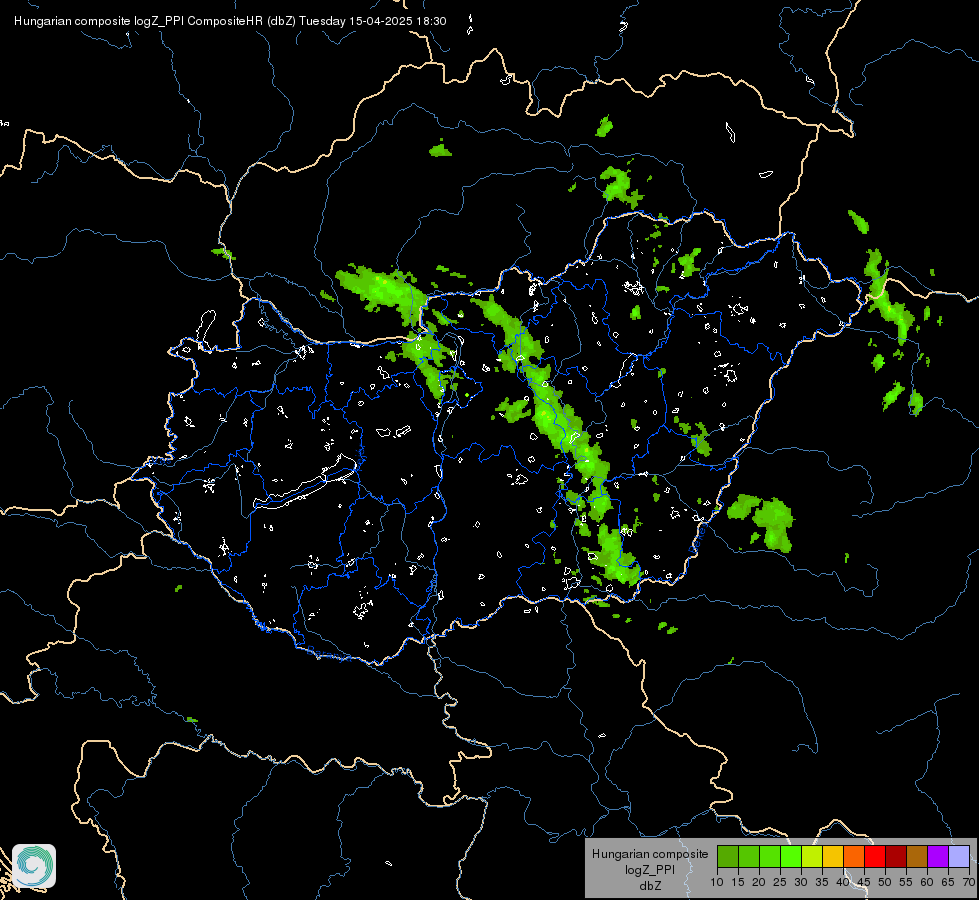Click the "50" value on the legend scale

(x=885, y=883)
